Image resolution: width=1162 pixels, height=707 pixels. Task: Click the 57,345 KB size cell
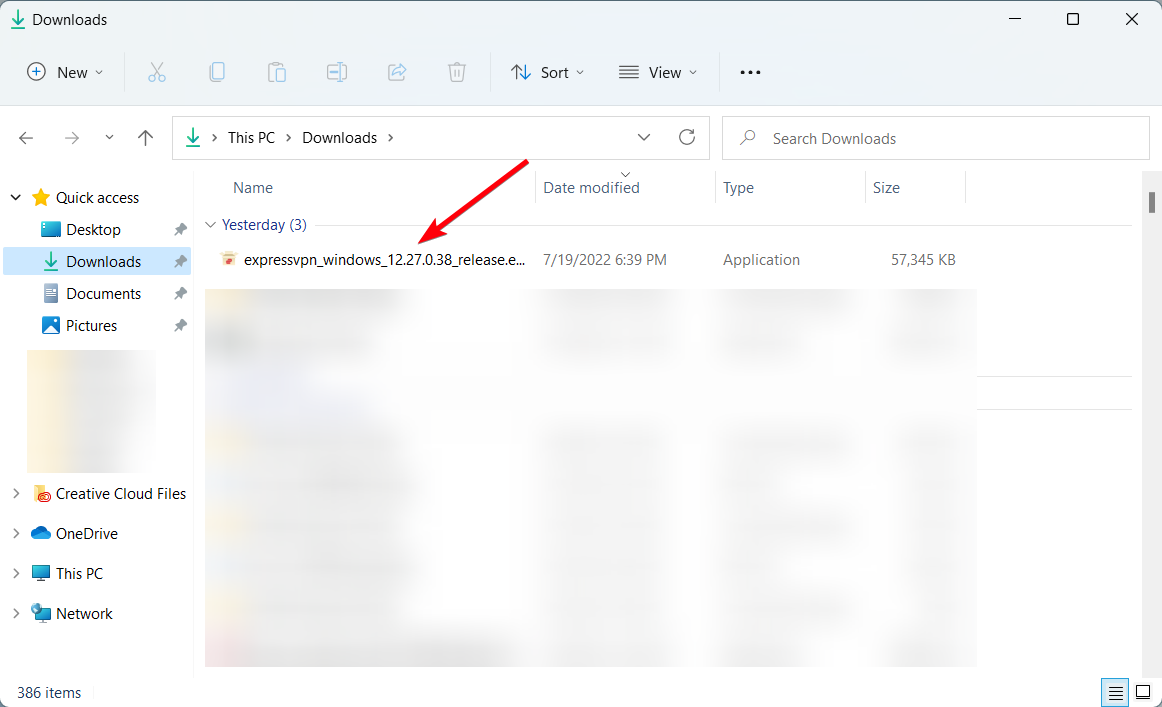coord(923,259)
